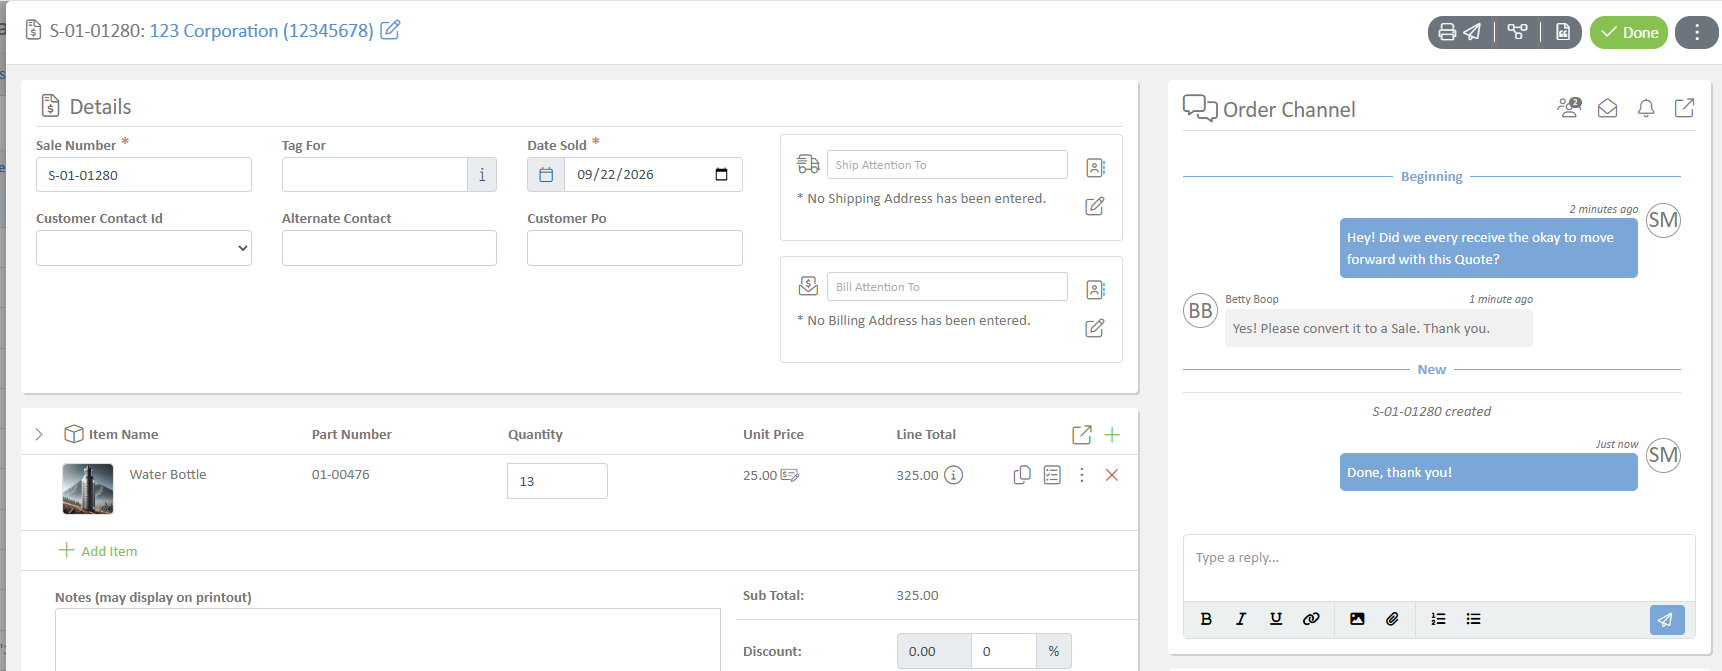Click the Details section document icon
Image resolution: width=1722 pixels, height=671 pixels.
pos(50,106)
